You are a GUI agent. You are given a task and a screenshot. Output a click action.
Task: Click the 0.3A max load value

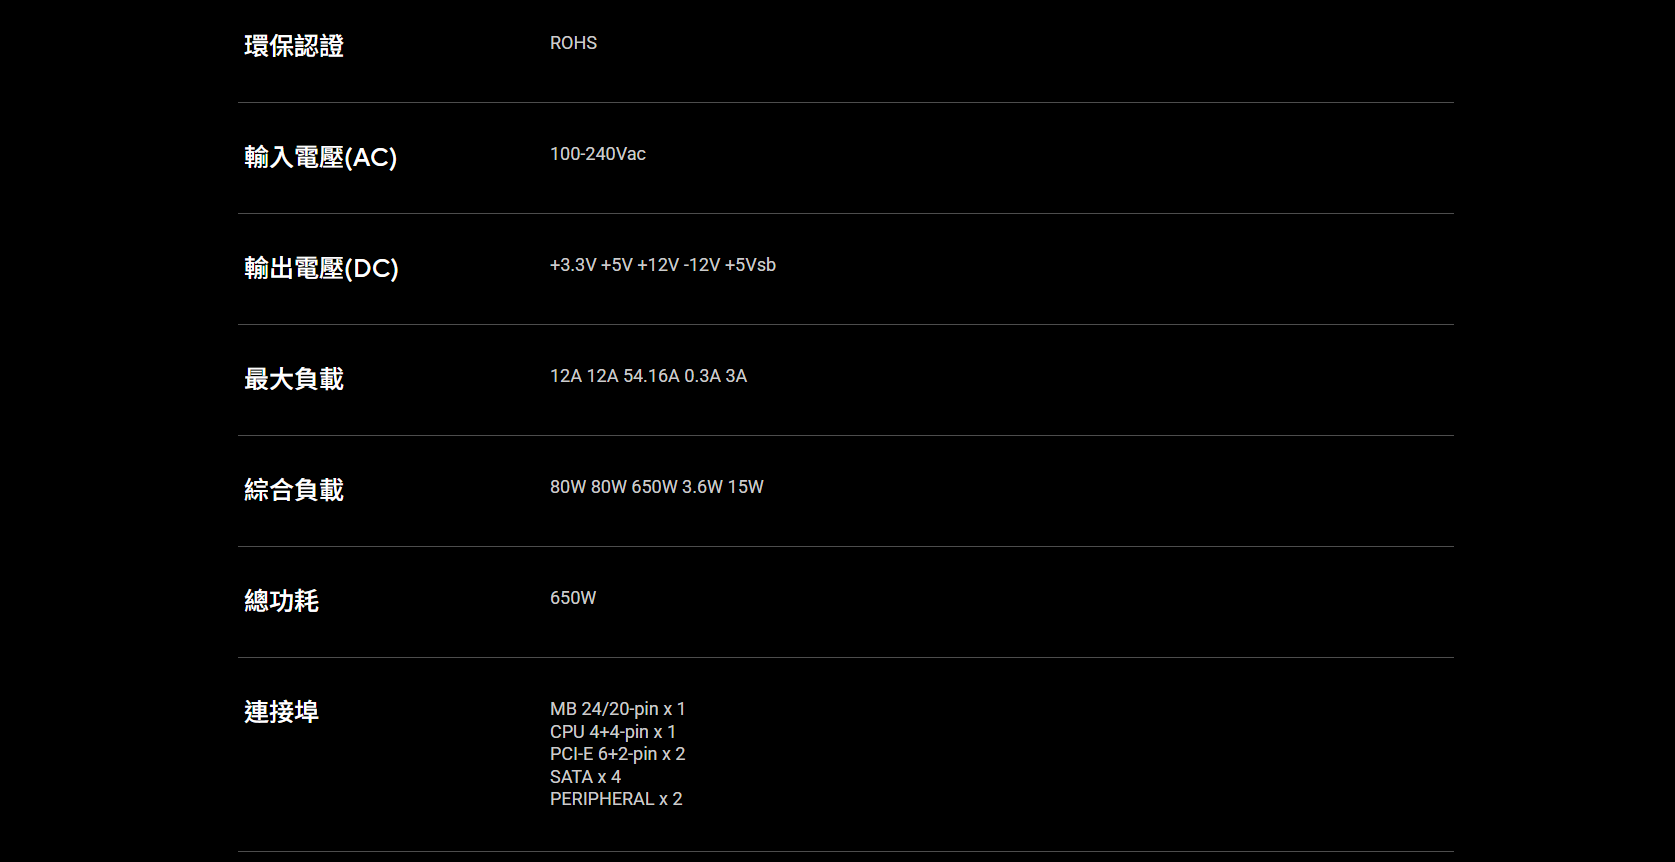[702, 376]
